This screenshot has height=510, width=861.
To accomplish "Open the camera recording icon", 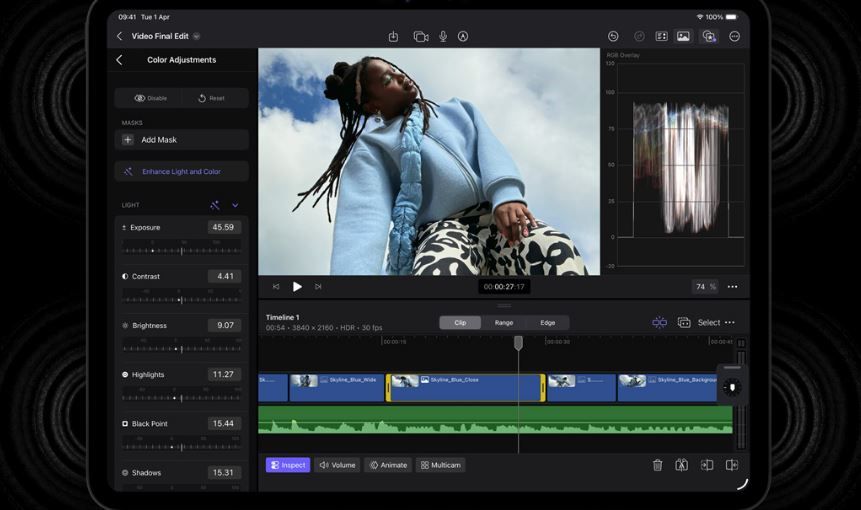I will pyautogui.click(x=420, y=36).
